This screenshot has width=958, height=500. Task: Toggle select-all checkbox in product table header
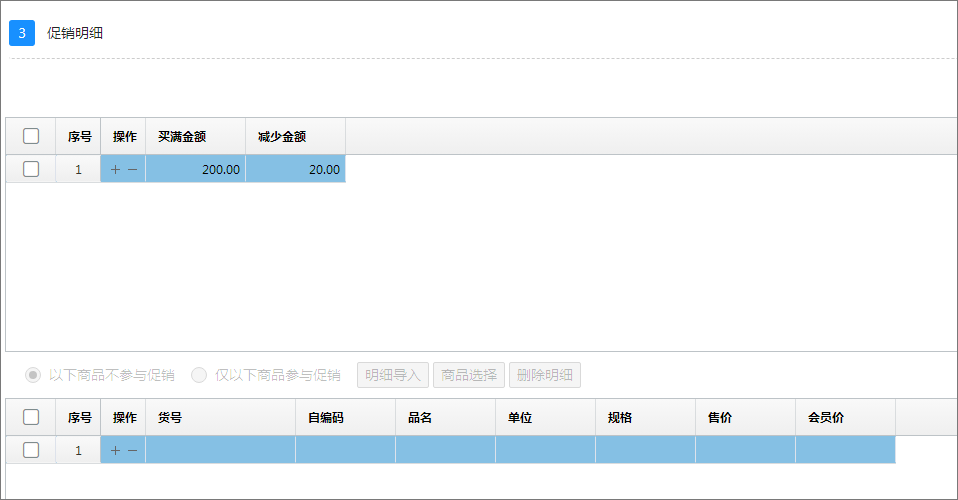(x=31, y=417)
